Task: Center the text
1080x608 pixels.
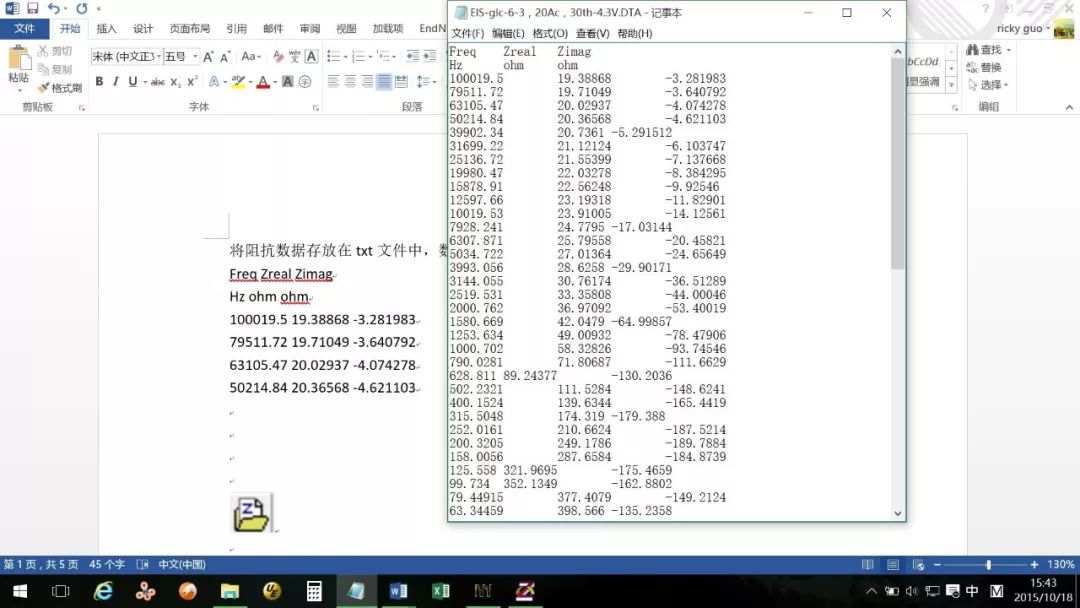Action: (351, 82)
